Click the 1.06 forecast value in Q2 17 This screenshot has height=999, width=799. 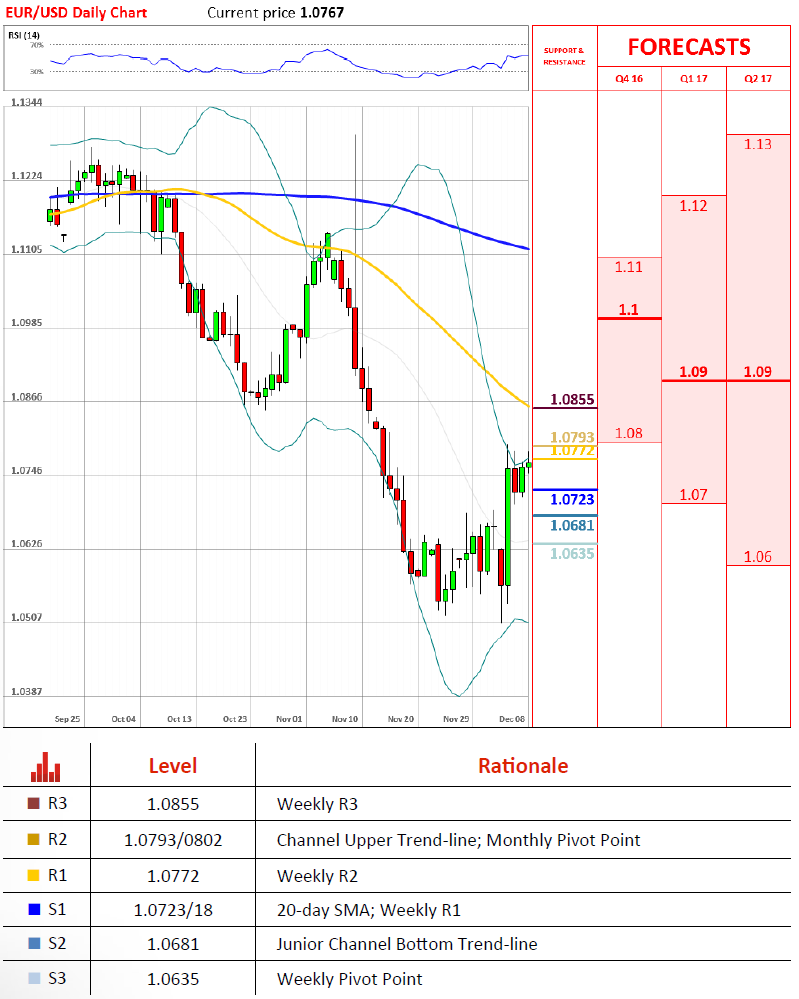tap(758, 557)
